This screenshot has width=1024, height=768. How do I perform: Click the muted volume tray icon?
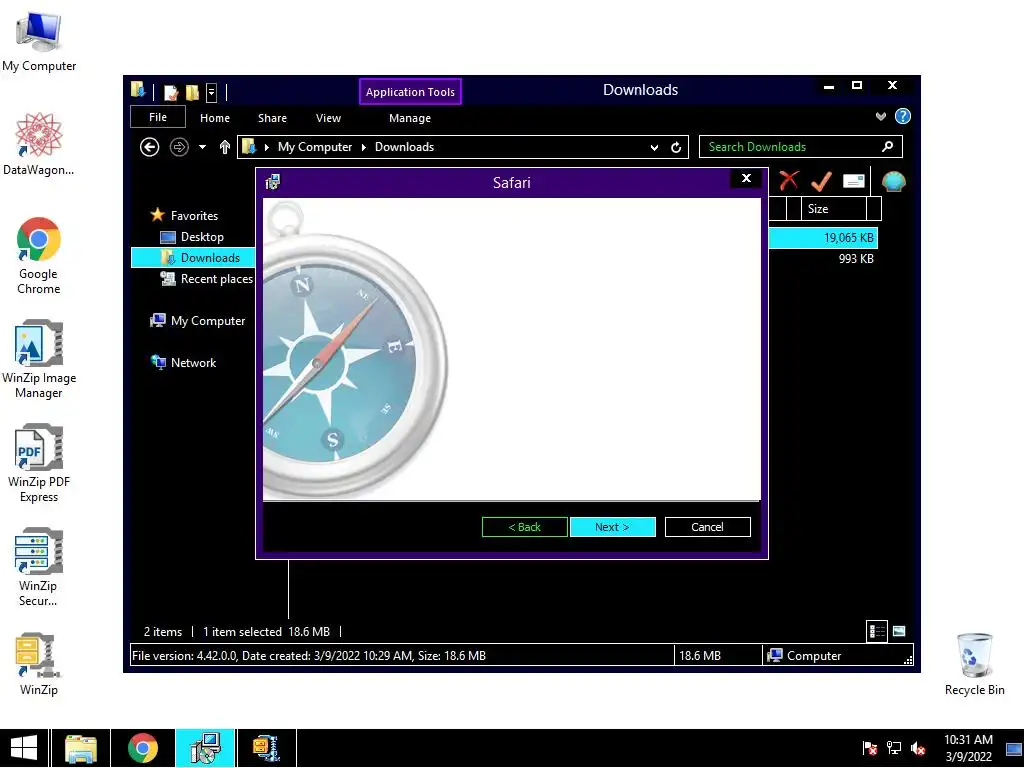pos(918,748)
